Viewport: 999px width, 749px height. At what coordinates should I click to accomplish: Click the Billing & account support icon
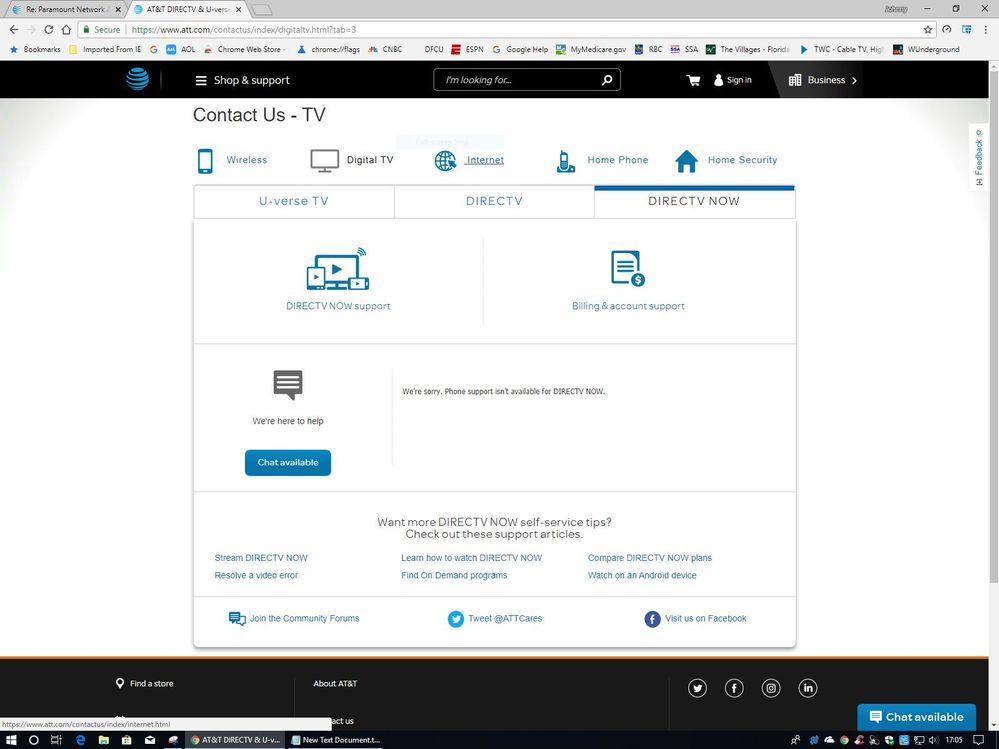coord(628,269)
